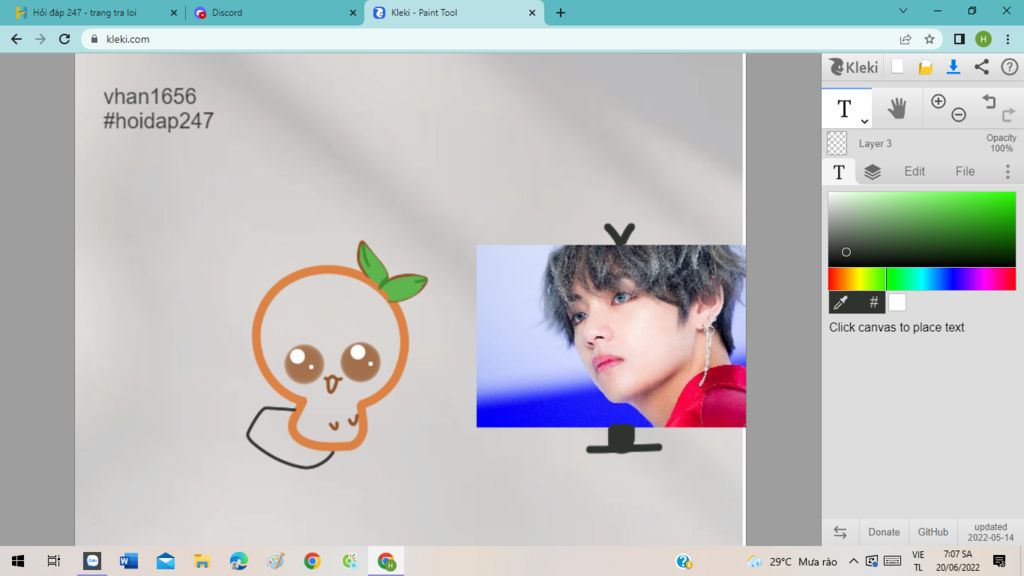Open the Windows Start menu
The width and height of the screenshot is (1024, 576).
point(18,561)
